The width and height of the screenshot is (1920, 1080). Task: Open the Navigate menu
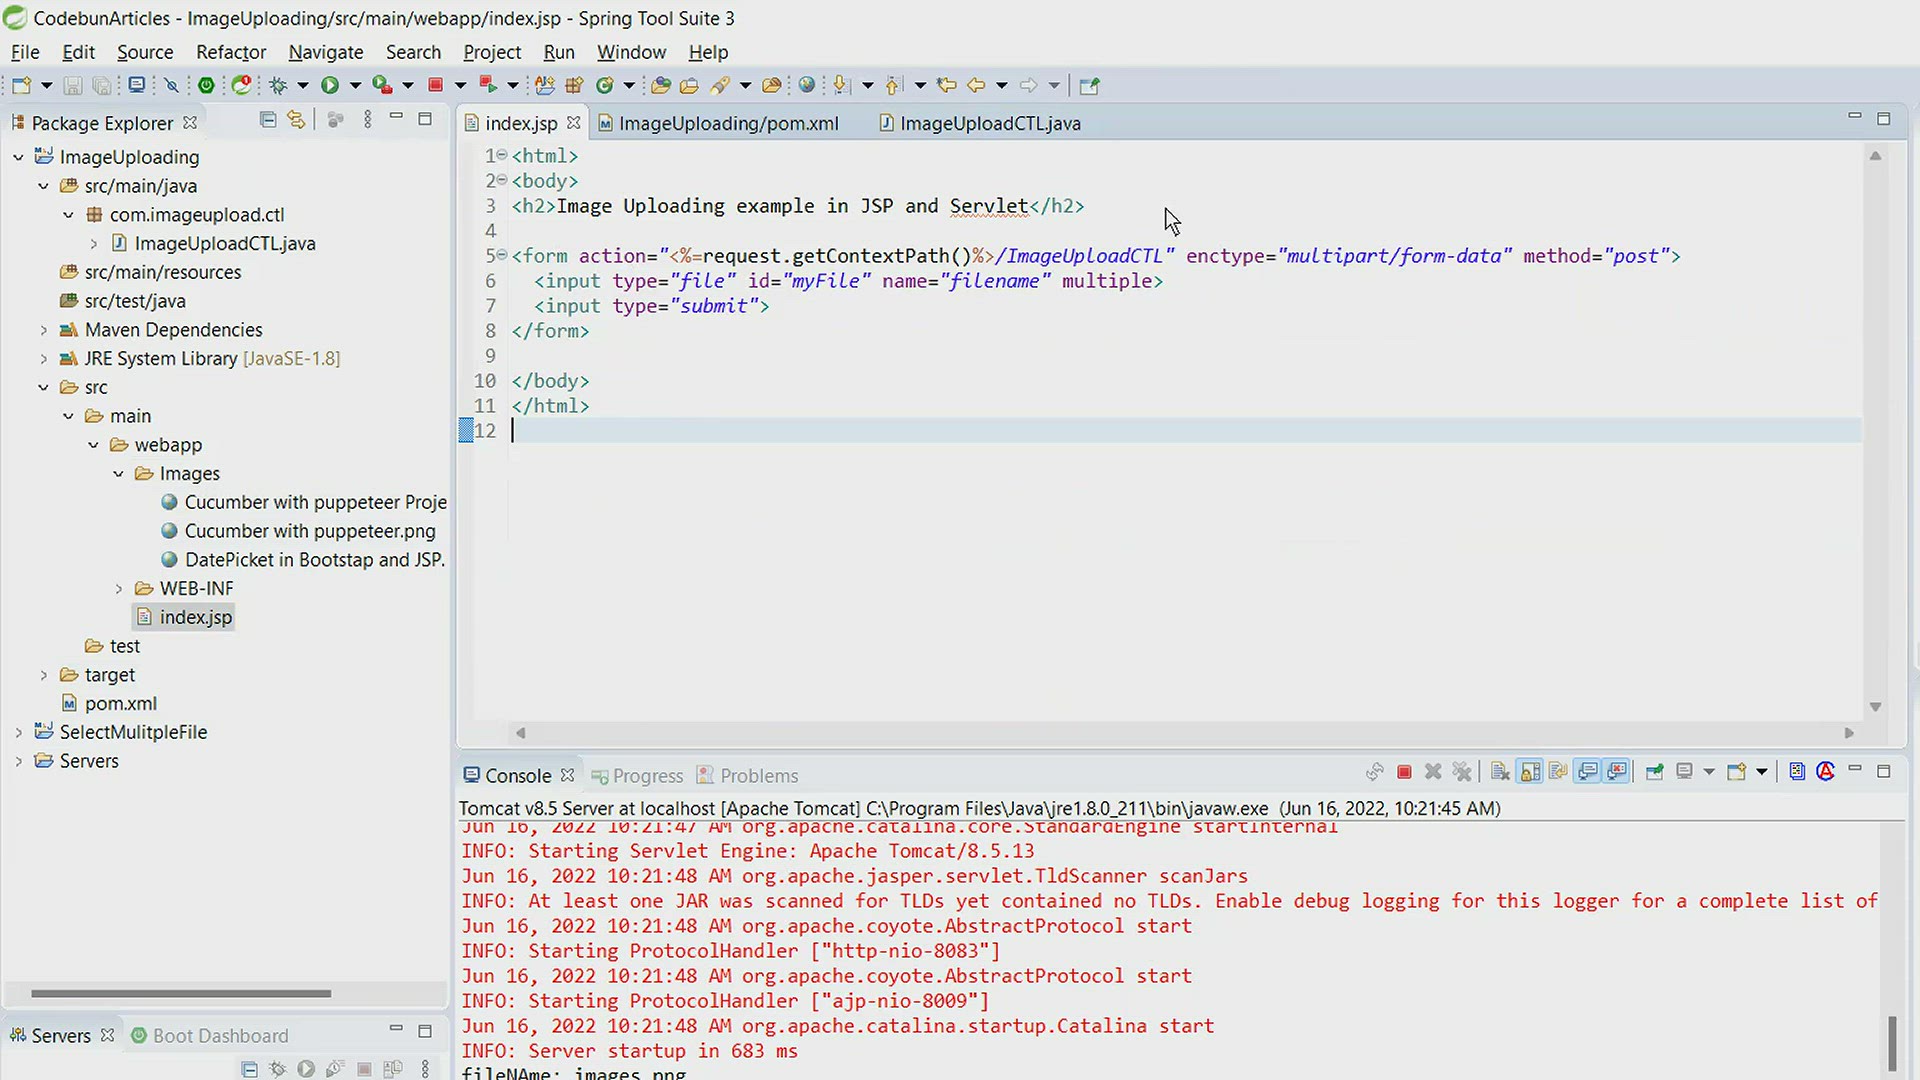325,52
